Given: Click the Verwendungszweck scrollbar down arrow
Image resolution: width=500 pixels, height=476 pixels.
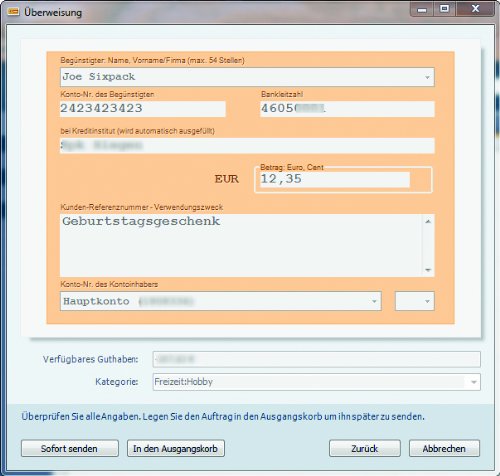Looking at the screenshot, I should pos(428,270).
